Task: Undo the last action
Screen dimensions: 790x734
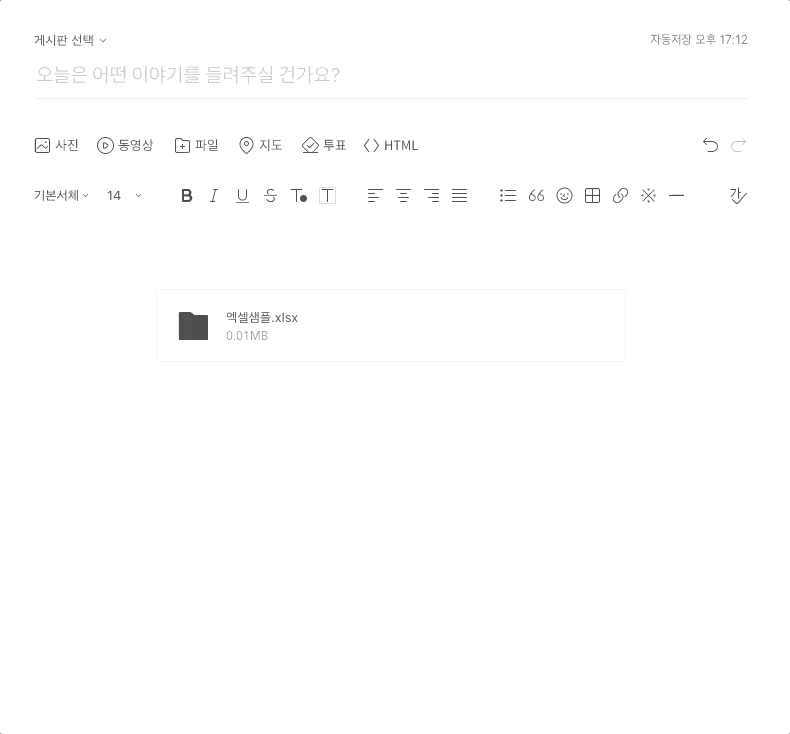Action: pos(710,146)
